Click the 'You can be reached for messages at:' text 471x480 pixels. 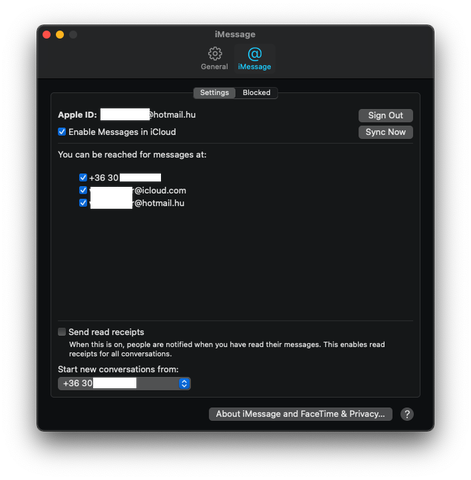tap(132, 155)
